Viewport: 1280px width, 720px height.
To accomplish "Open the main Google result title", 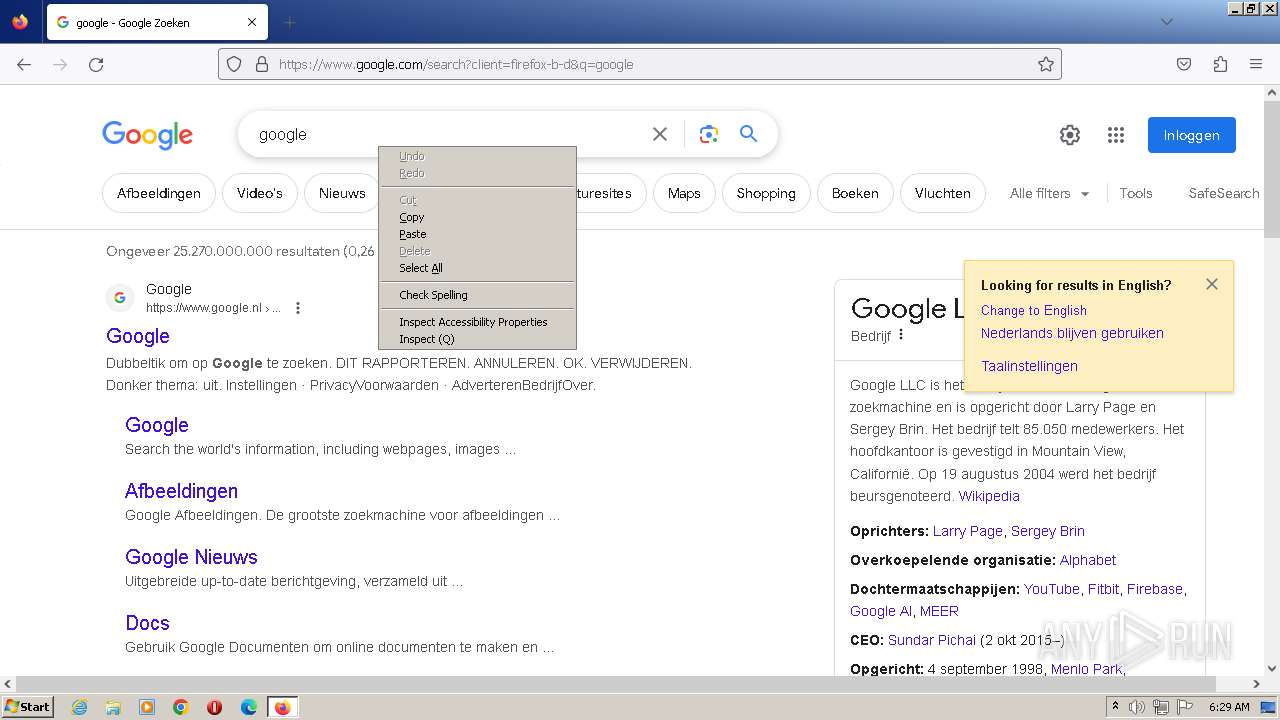I will [138, 336].
